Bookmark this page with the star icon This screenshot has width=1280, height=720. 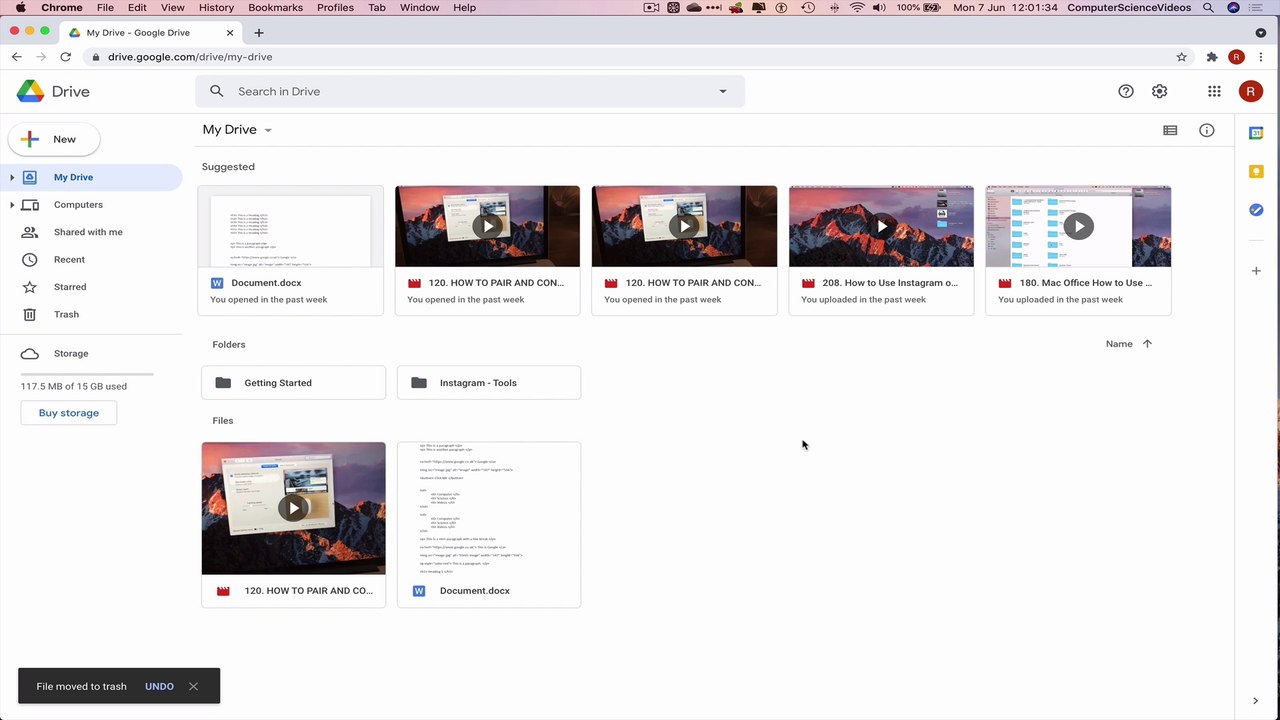[x=1181, y=57]
